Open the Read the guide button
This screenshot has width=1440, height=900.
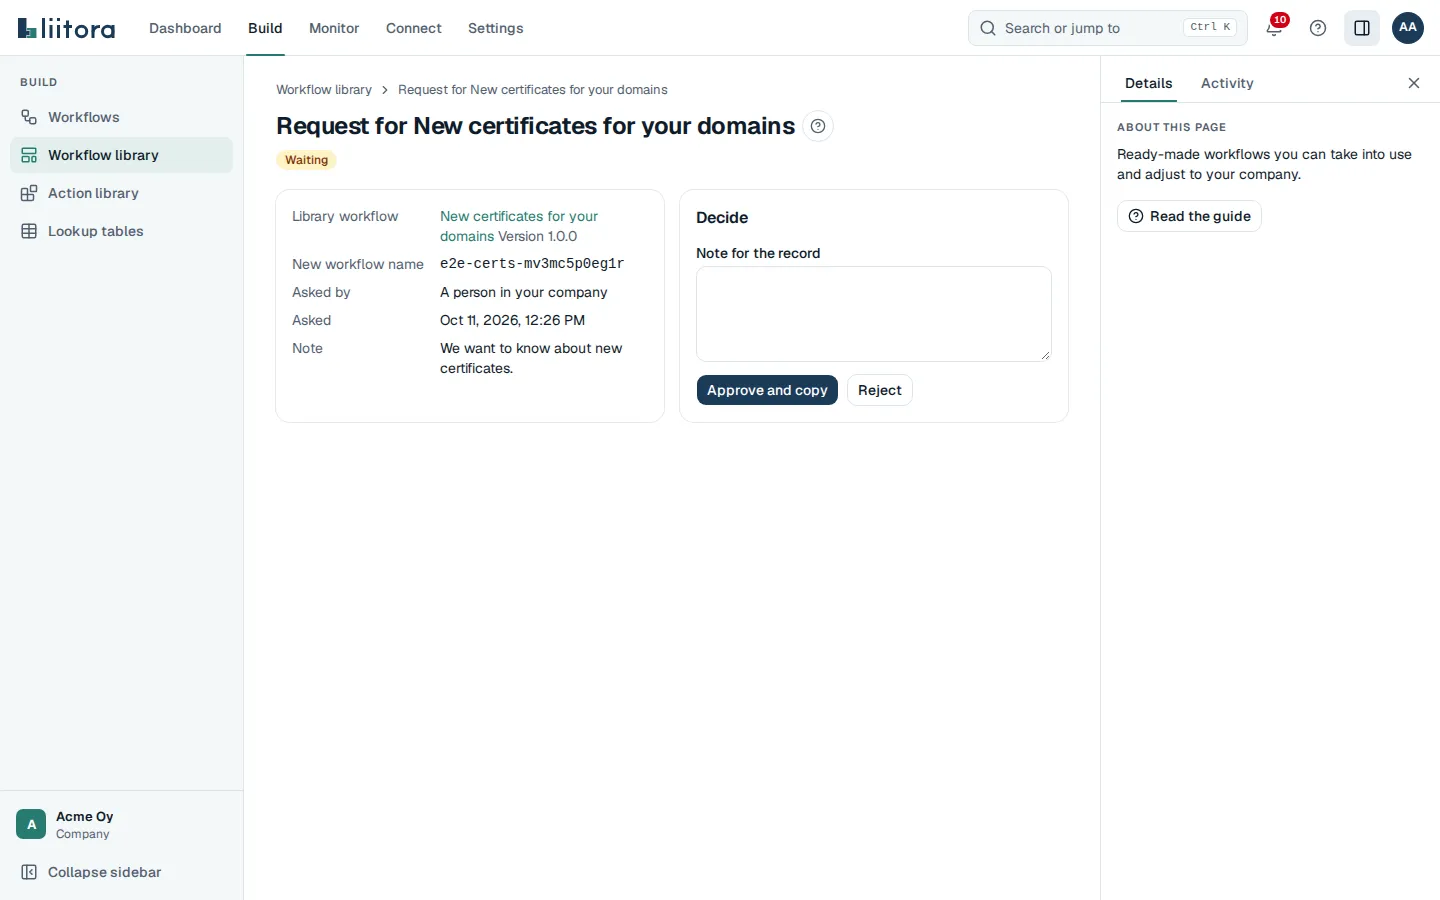[1189, 216]
